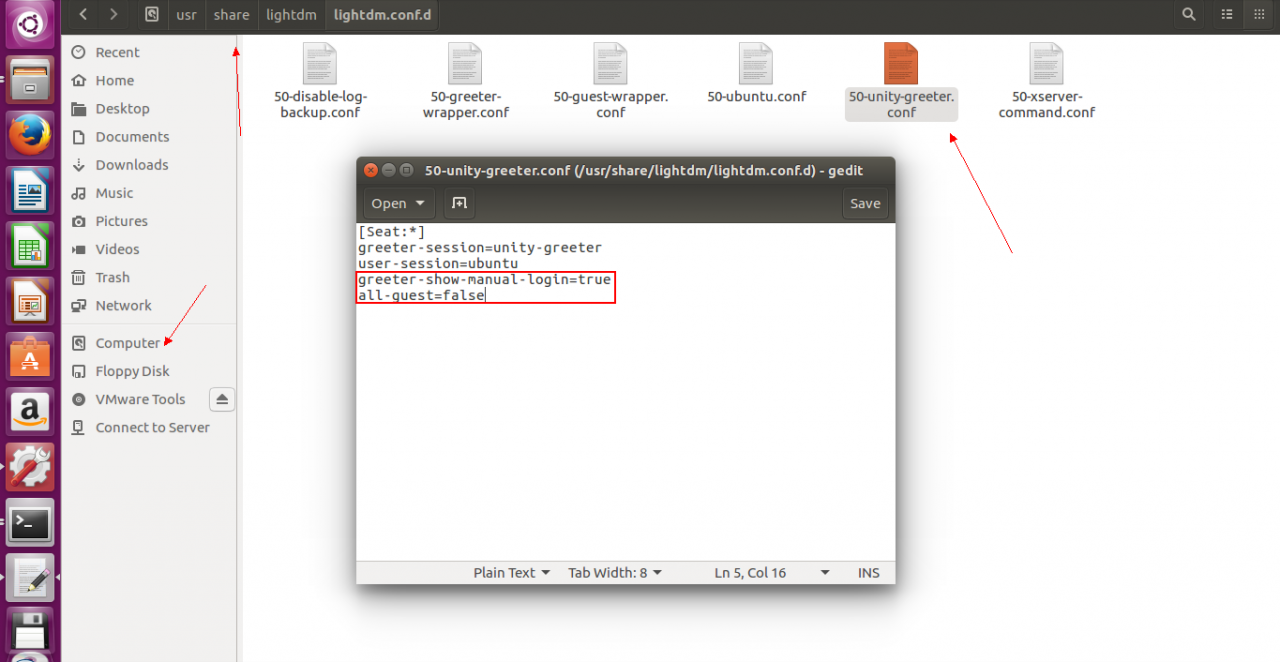
Task: Launch Terminal from the dock
Action: click(x=30, y=522)
